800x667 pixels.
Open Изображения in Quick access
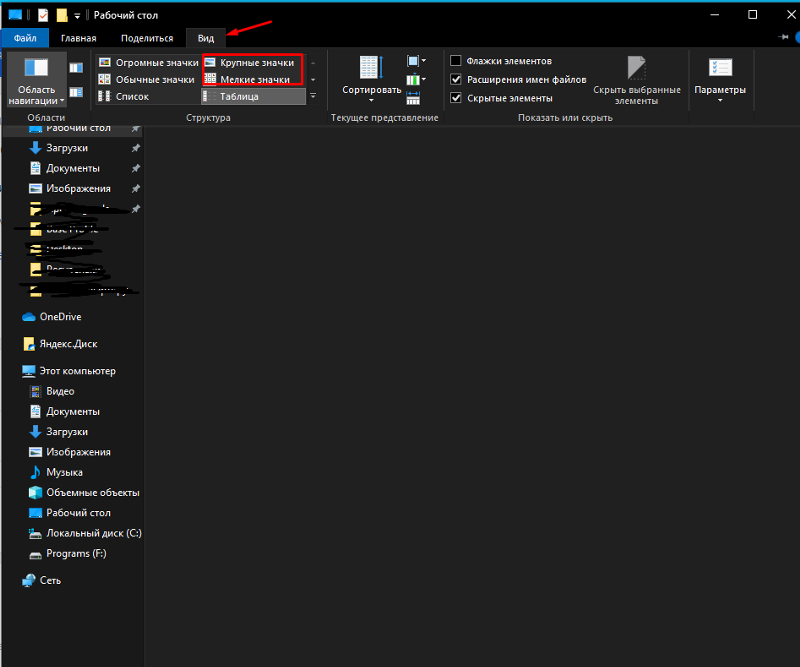coord(78,189)
